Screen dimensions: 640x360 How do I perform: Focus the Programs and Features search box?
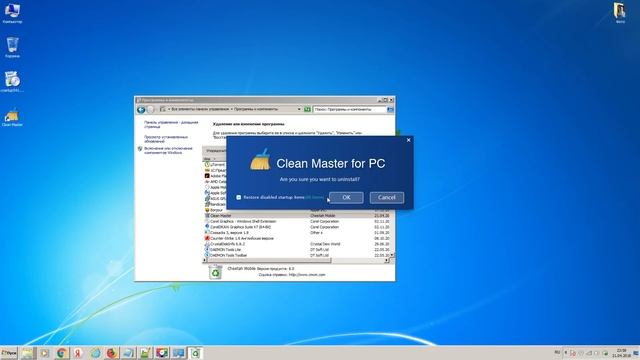[349, 109]
